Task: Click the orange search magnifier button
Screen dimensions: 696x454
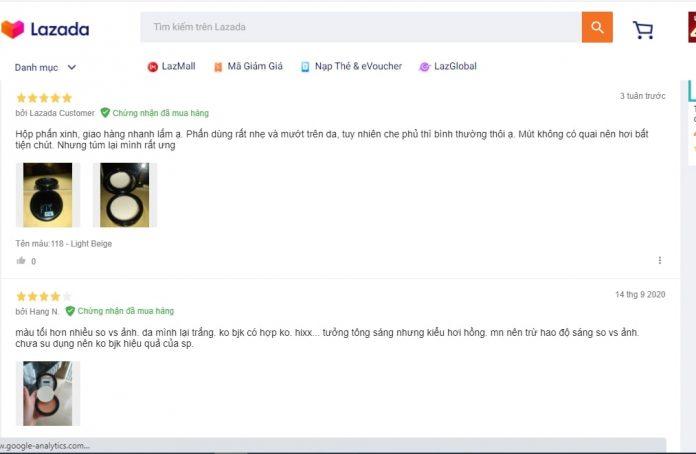Action: click(x=597, y=27)
